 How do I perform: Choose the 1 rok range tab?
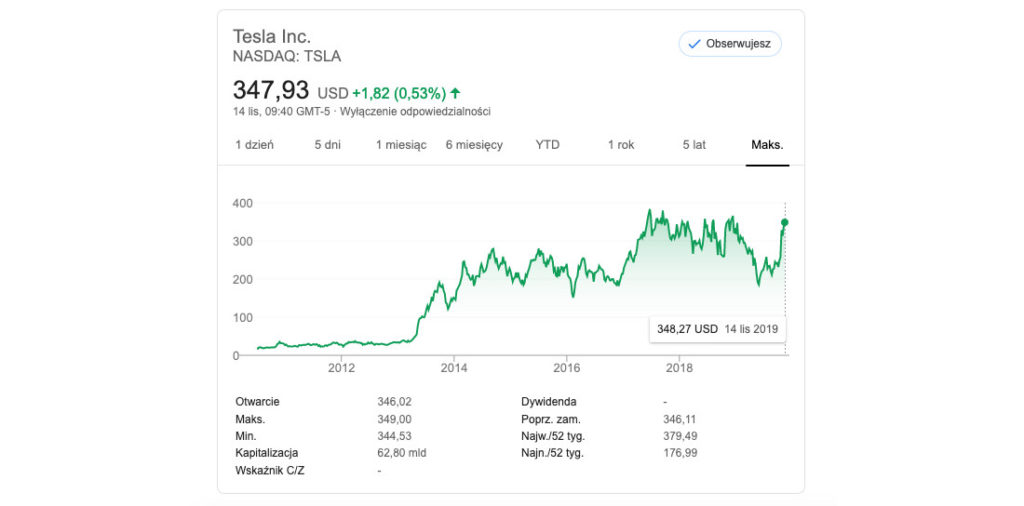tap(621, 145)
